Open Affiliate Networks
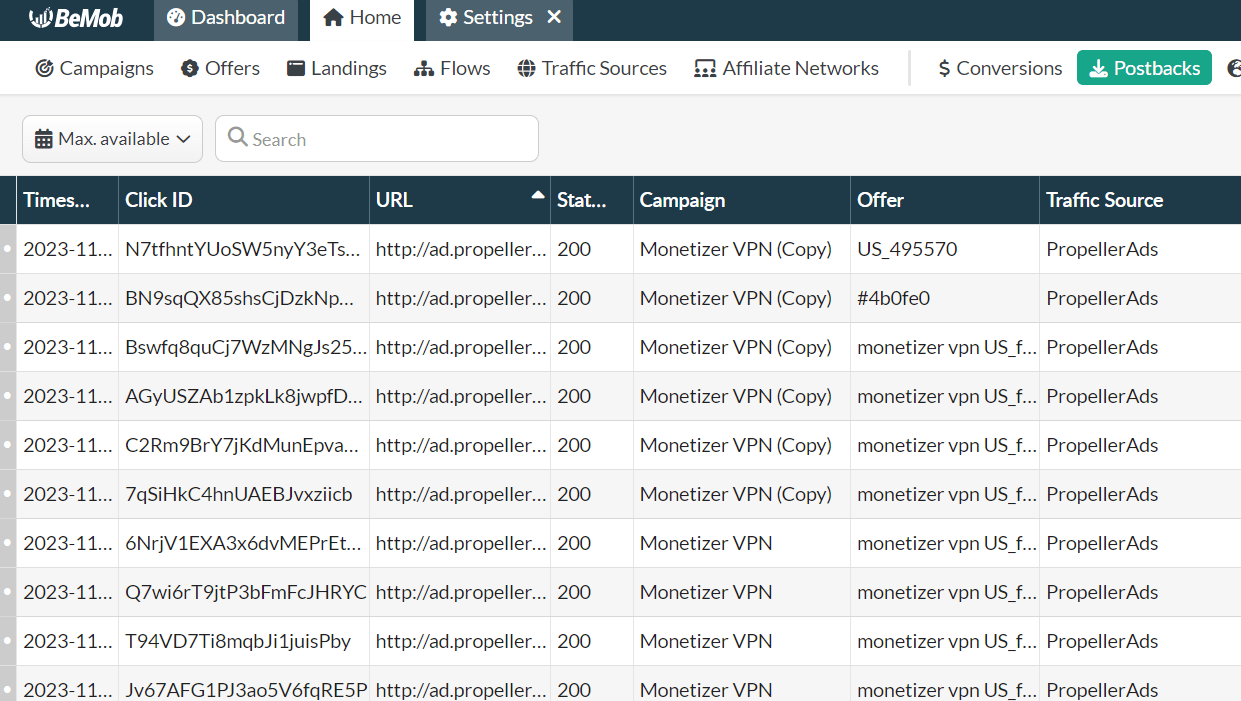This screenshot has height=701, width=1241. (x=787, y=68)
